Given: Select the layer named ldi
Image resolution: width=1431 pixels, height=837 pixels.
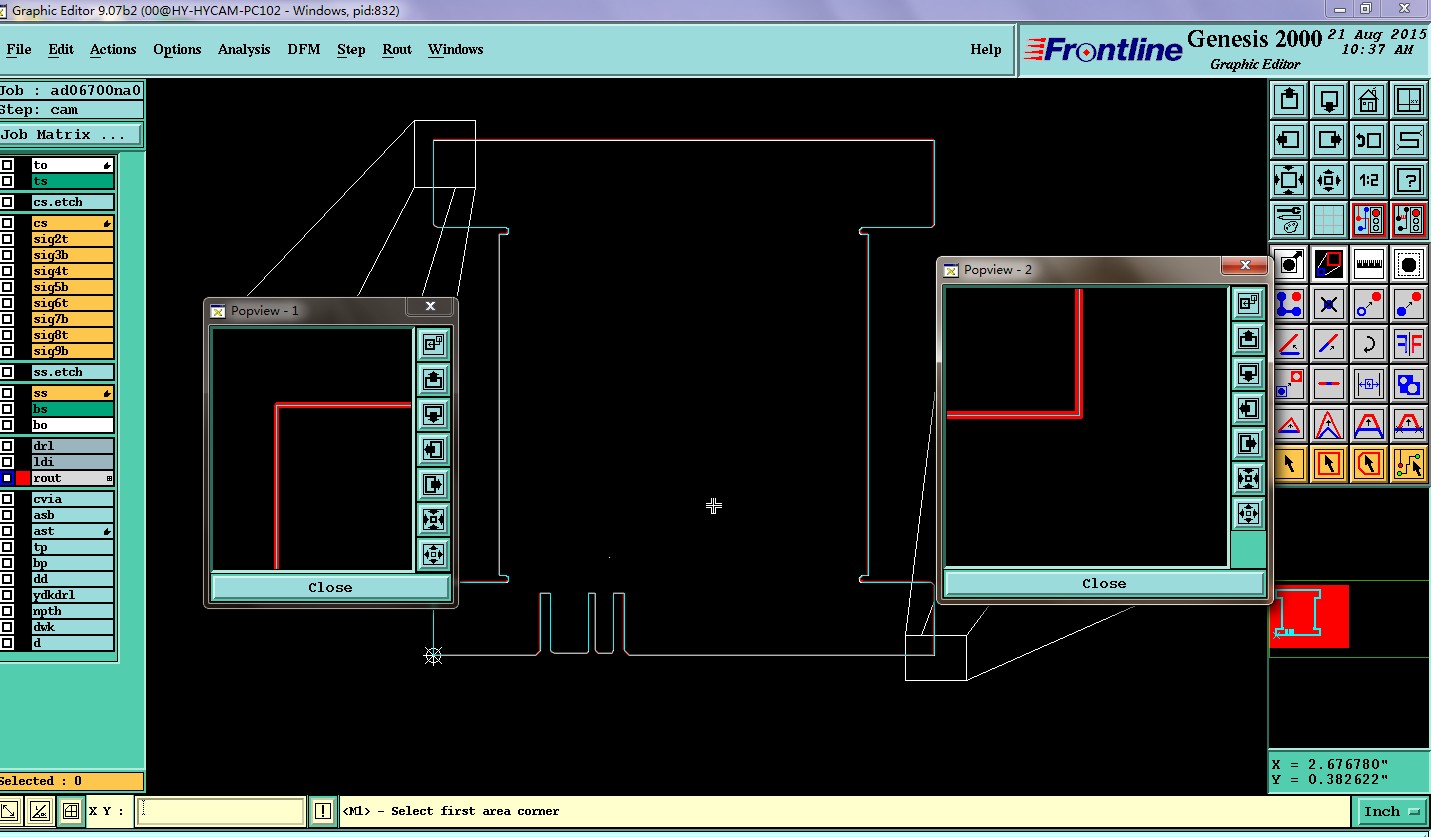Looking at the screenshot, I should 72,462.
